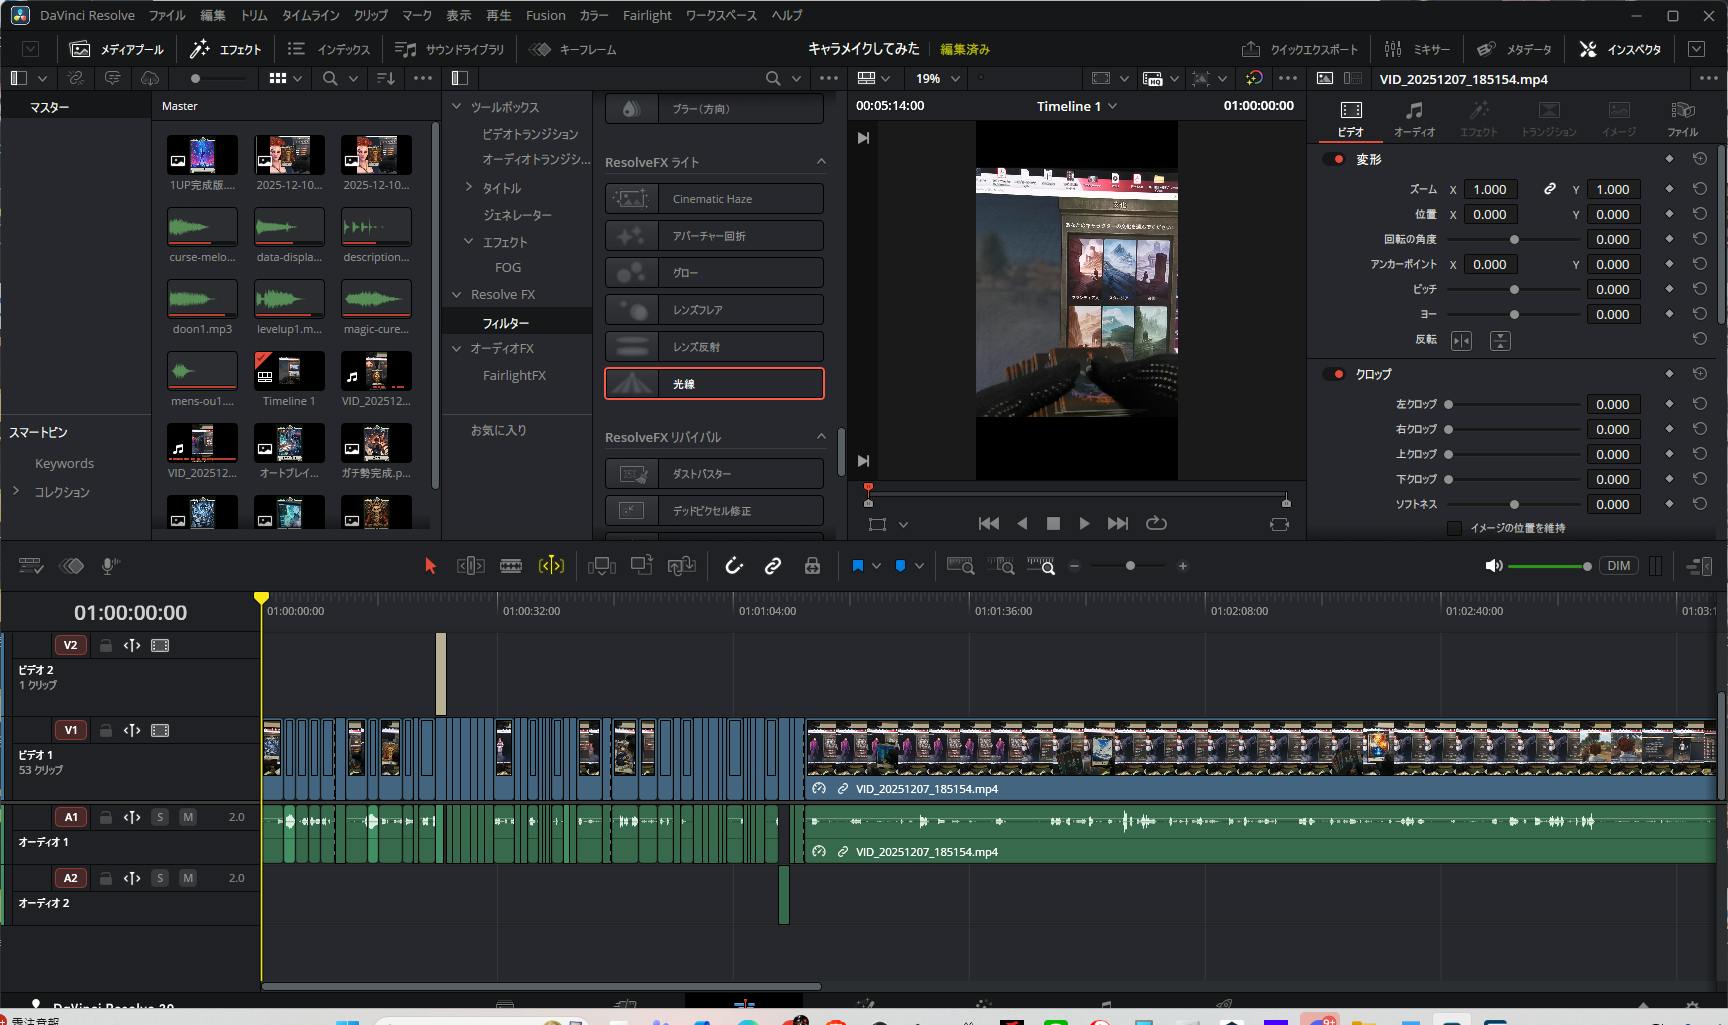Solo audio track A2
This screenshot has width=1728, height=1025.
click(x=160, y=878)
